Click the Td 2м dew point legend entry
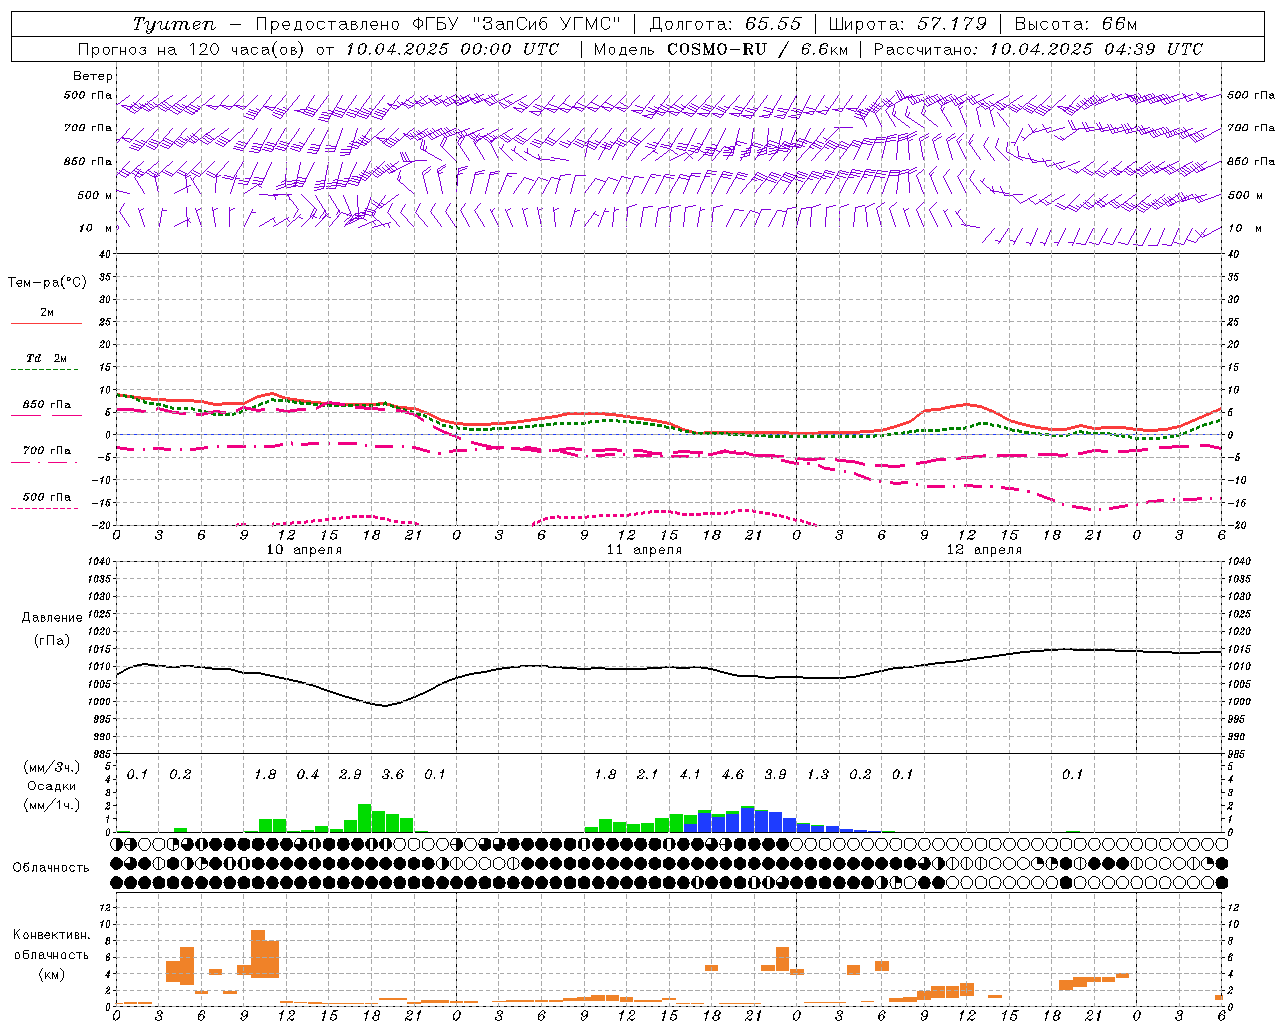The width and height of the screenshot is (1280, 1024). [47, 358]
